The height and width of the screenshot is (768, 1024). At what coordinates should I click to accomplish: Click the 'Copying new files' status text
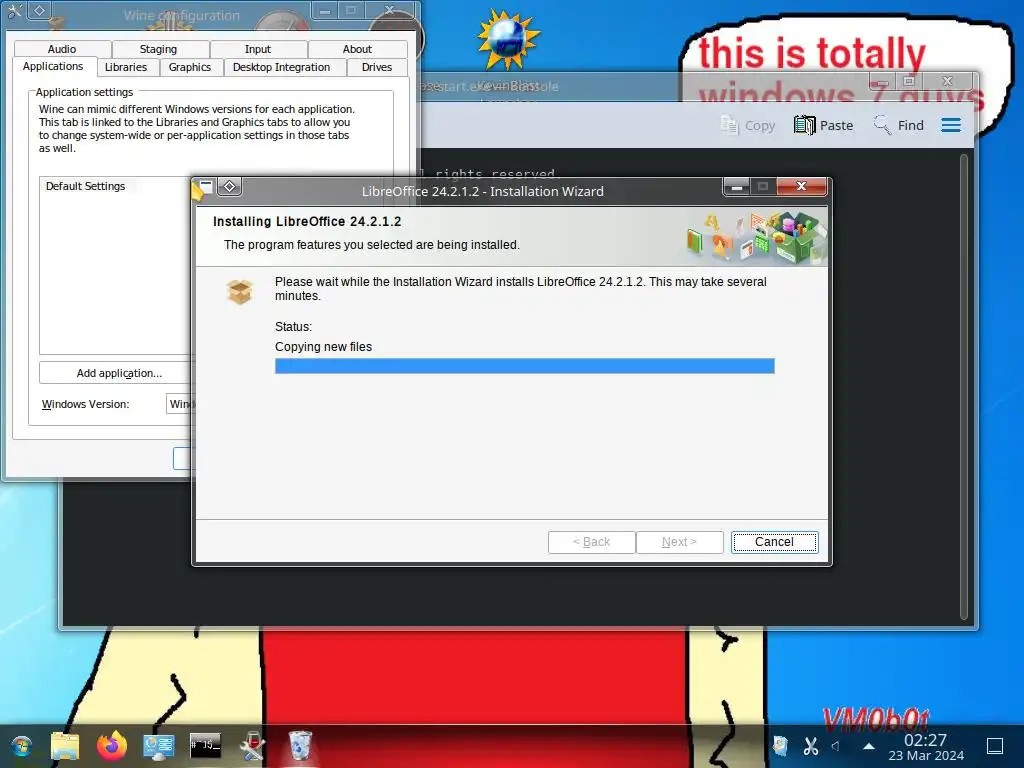pyautogui.click(x=323, y=347)
